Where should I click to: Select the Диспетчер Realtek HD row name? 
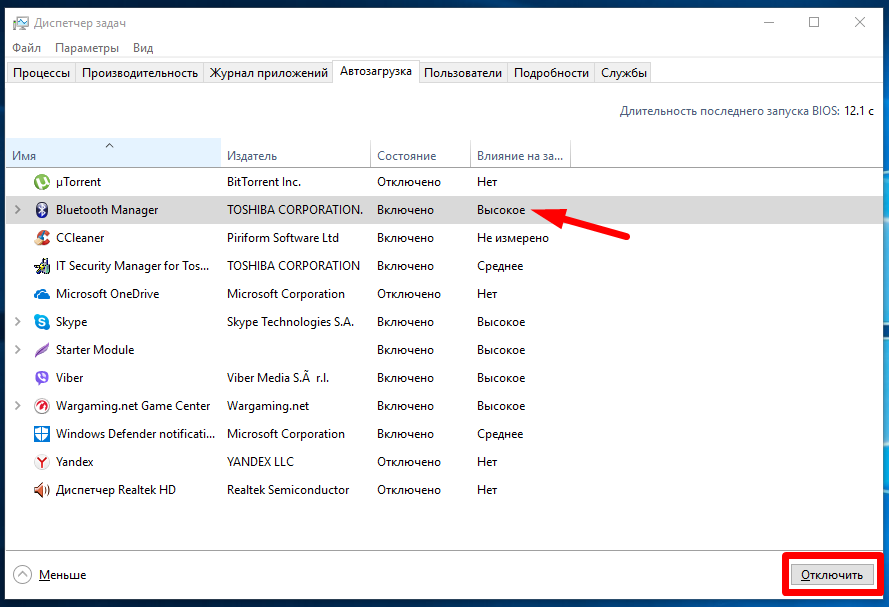(x=116, y=490)
